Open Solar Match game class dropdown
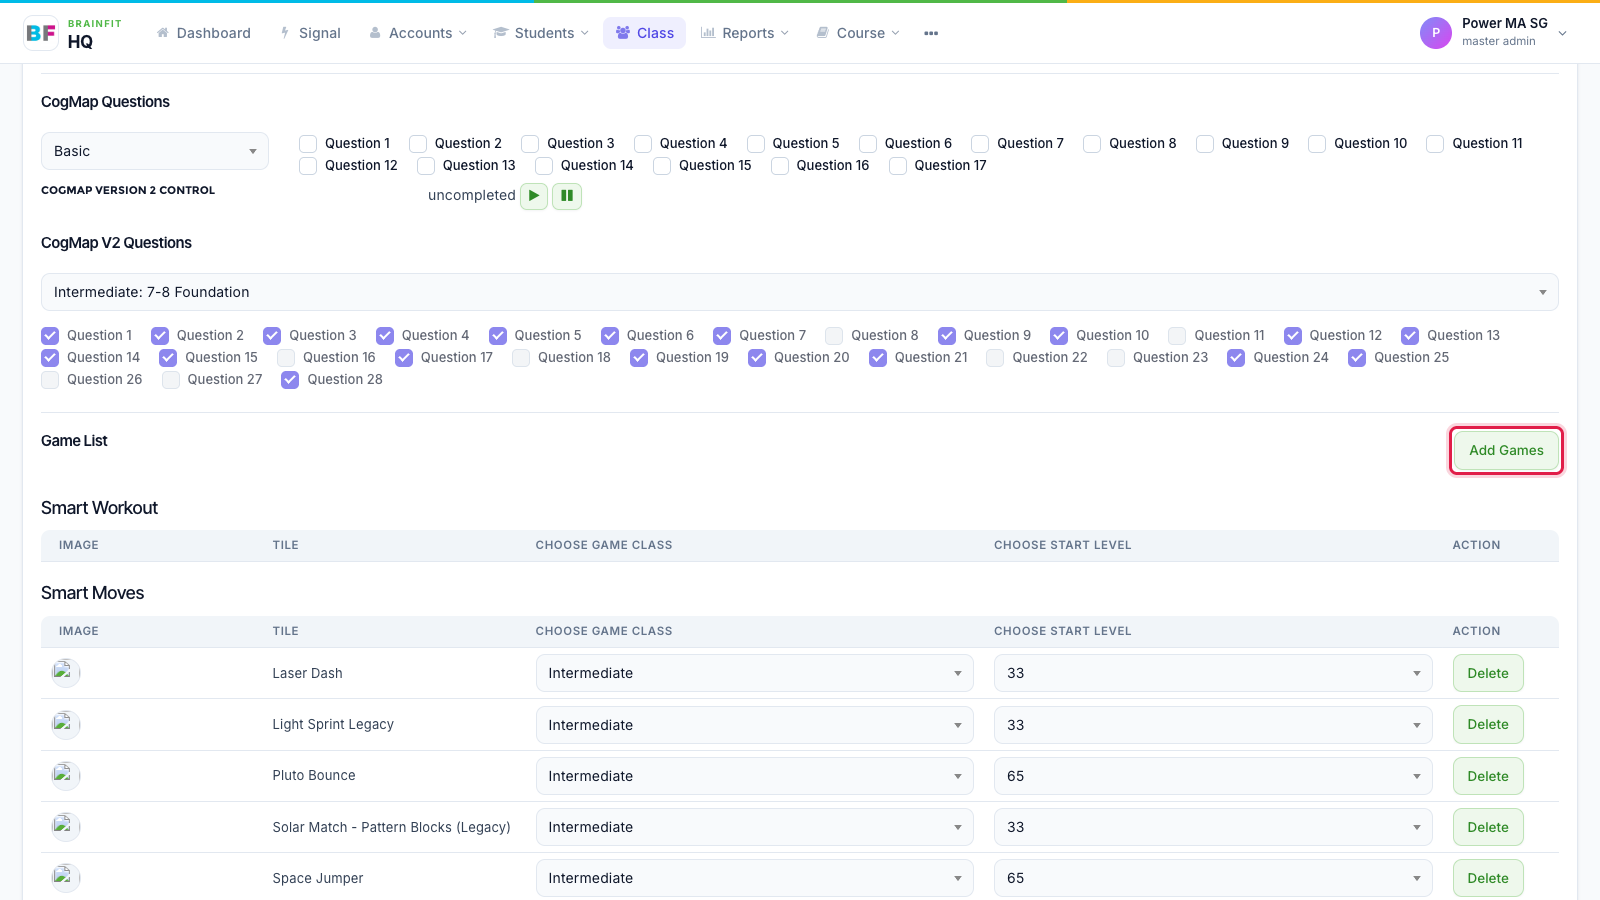1600x900 pixels. tap(755, 827)
